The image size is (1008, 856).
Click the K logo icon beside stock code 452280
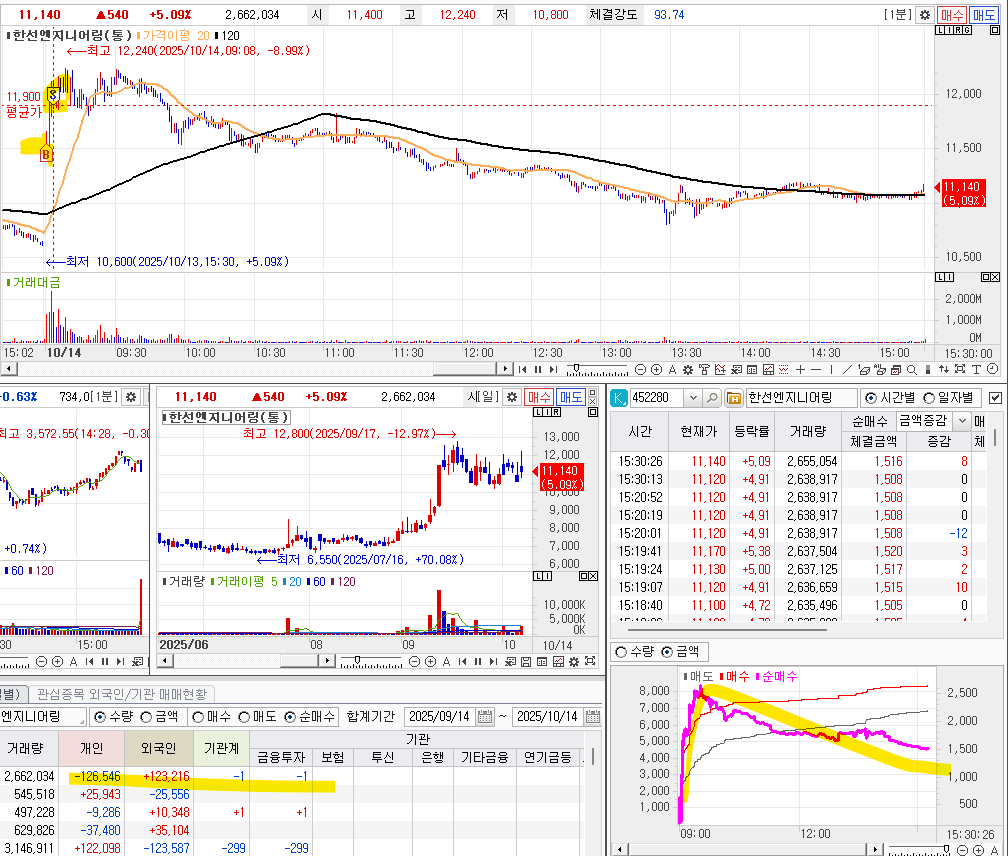(618, 398)
